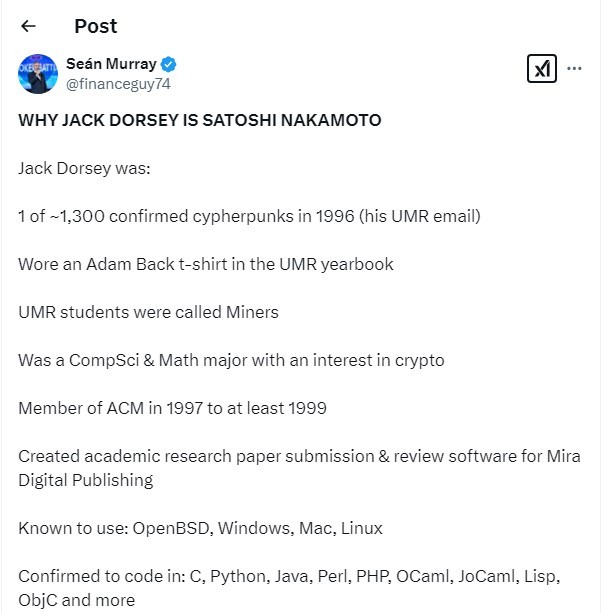The width and height of the screenshot is (602, 613).
Task: Go back using the left arrow
Action: [x=28, y=26]
